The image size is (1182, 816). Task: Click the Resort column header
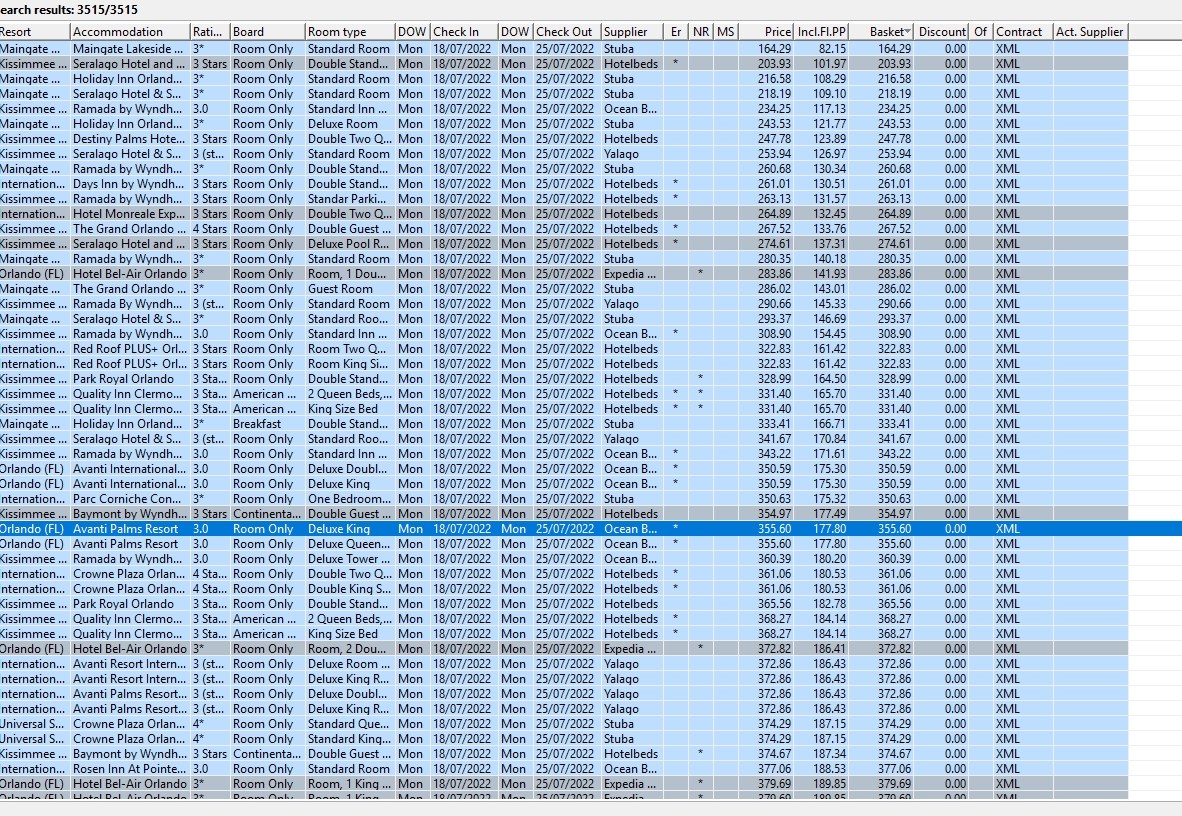34,32
